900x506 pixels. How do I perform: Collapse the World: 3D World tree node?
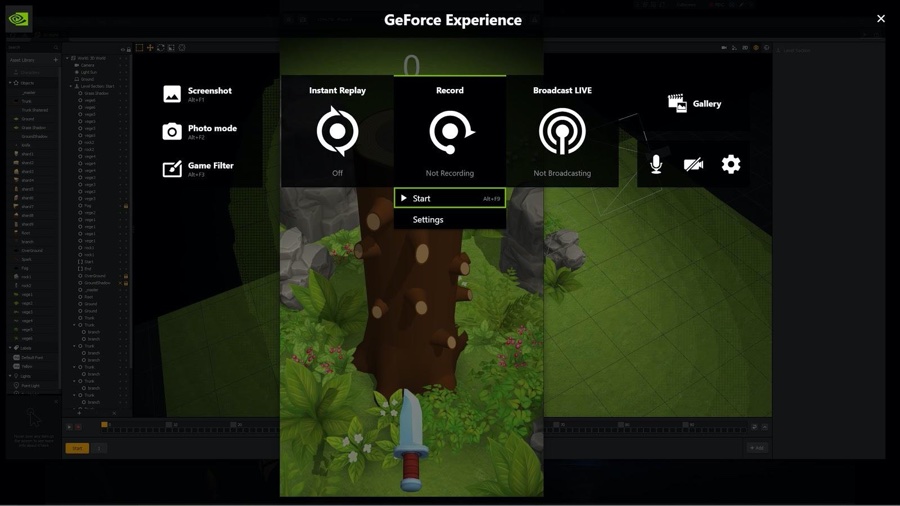pyautogui.click(x=67, y=58)
